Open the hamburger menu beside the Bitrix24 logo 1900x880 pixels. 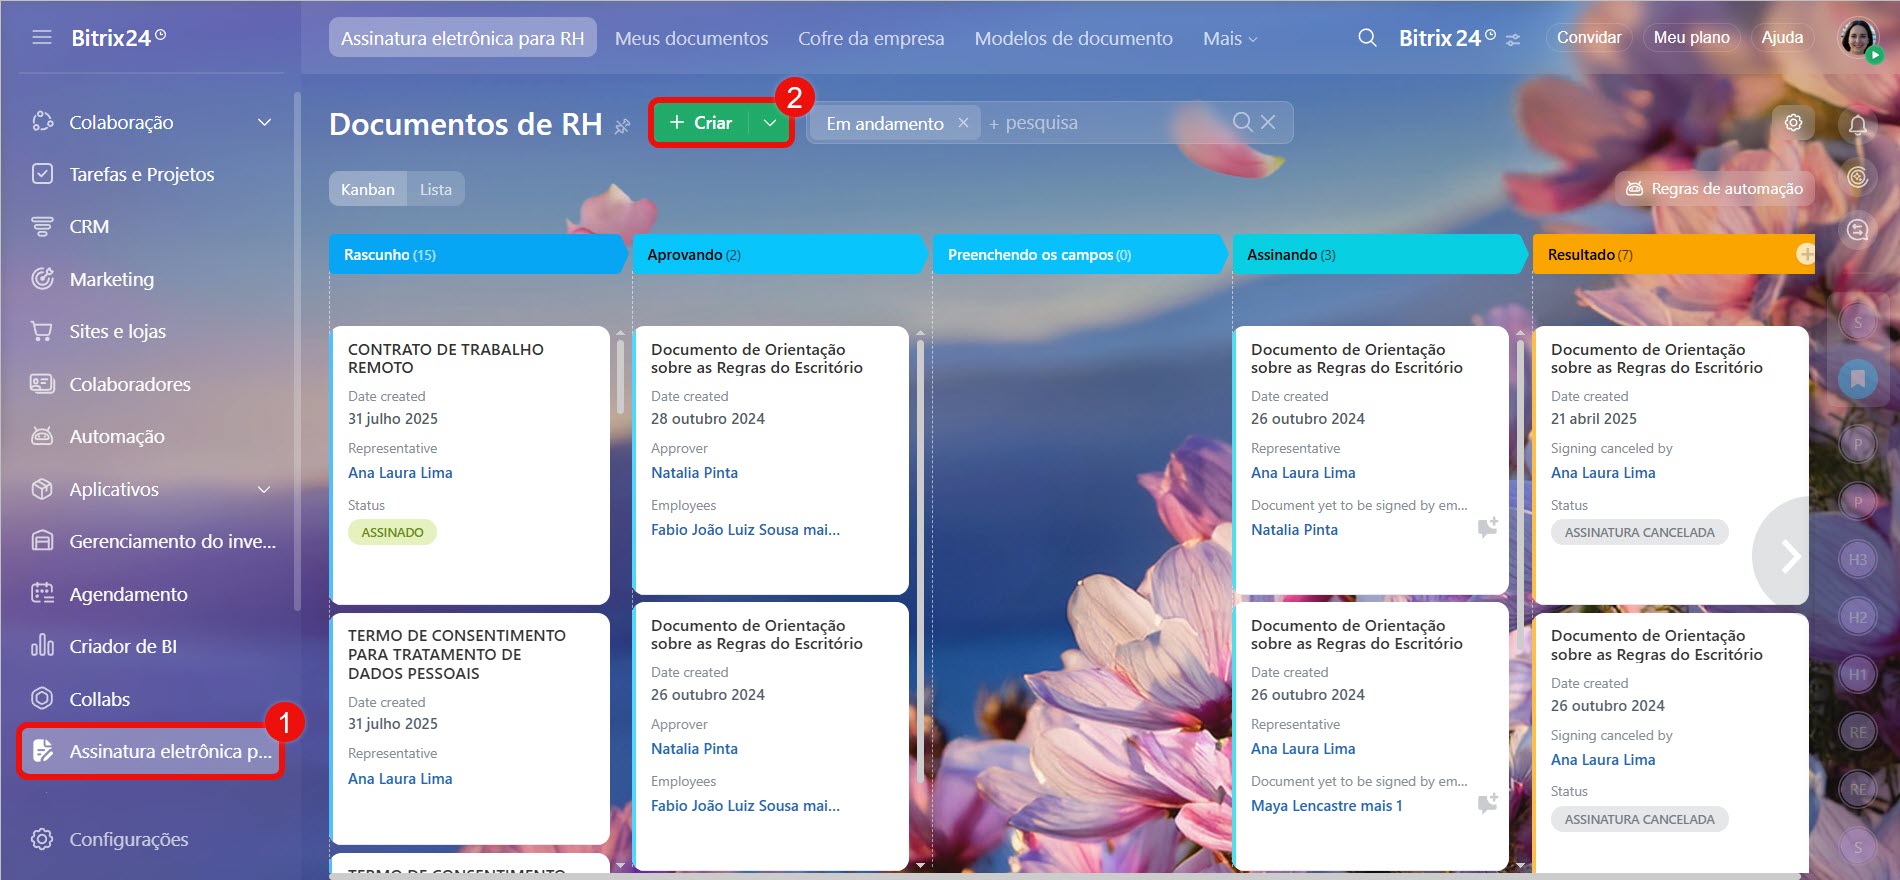[41, 38]
